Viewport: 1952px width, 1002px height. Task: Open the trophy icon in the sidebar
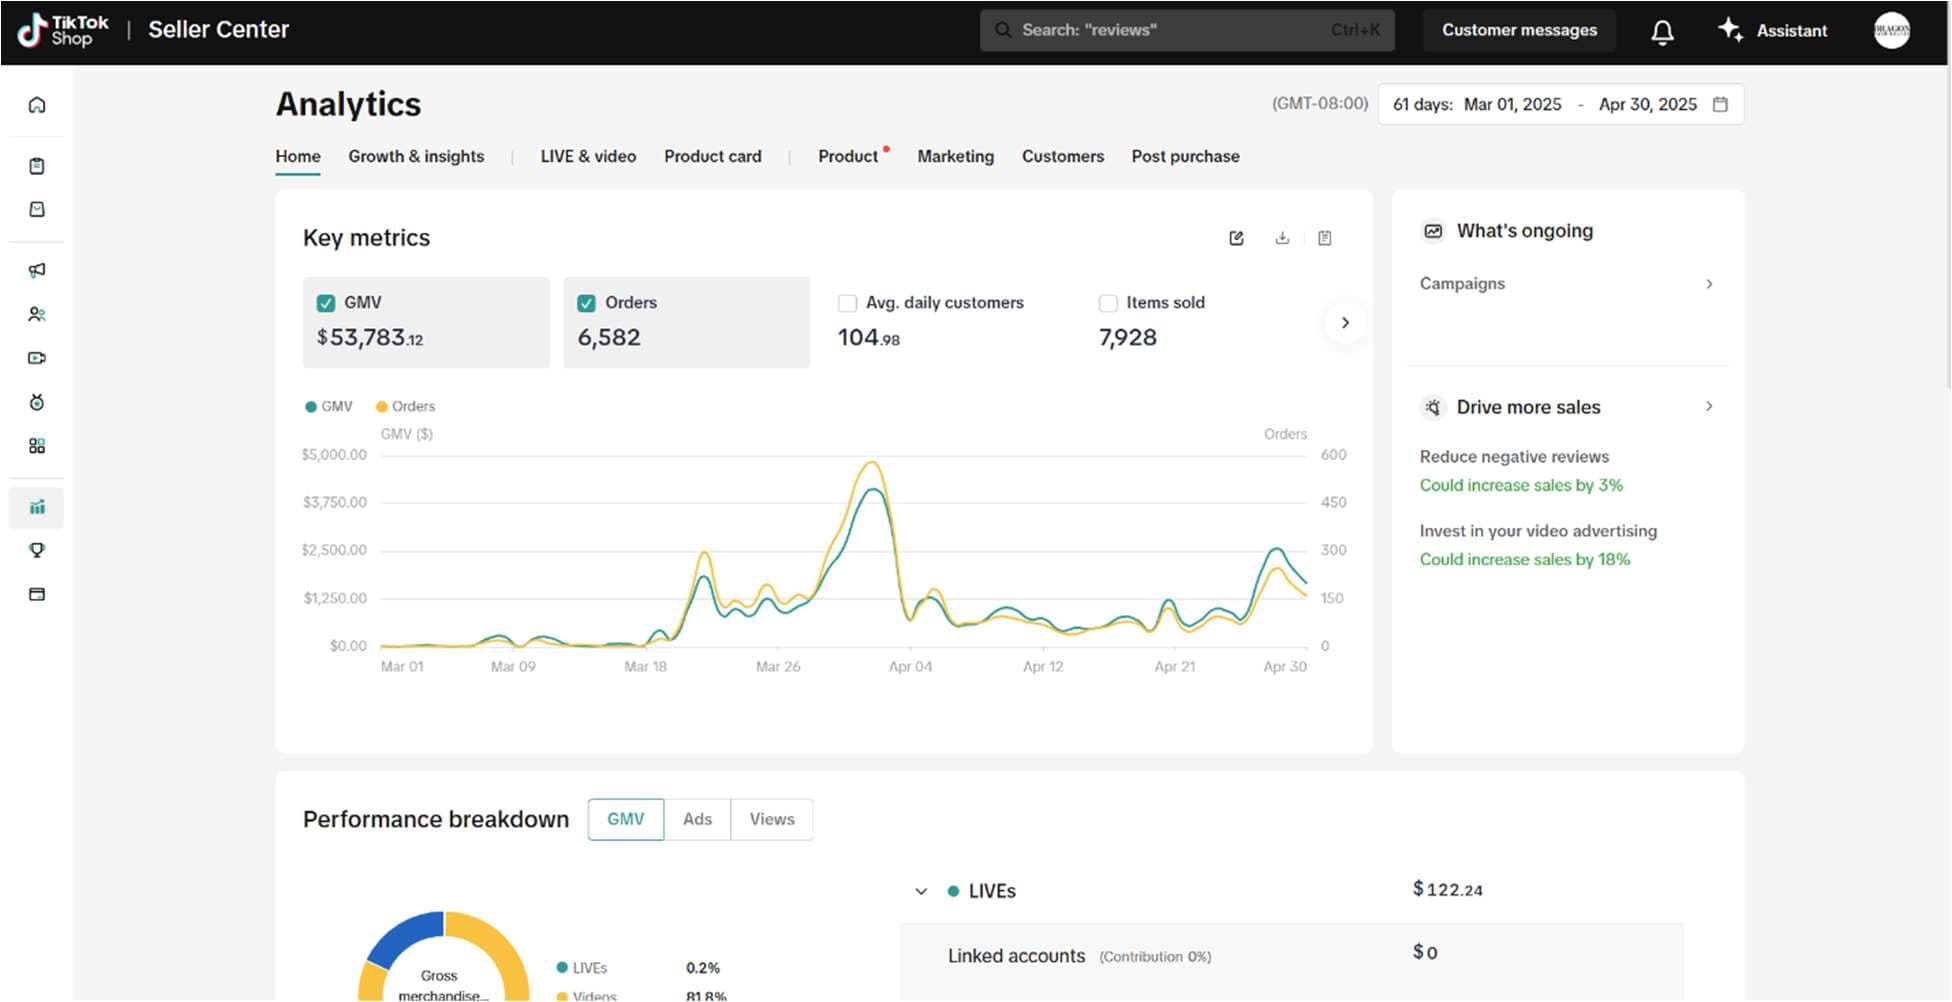(37, 550)
